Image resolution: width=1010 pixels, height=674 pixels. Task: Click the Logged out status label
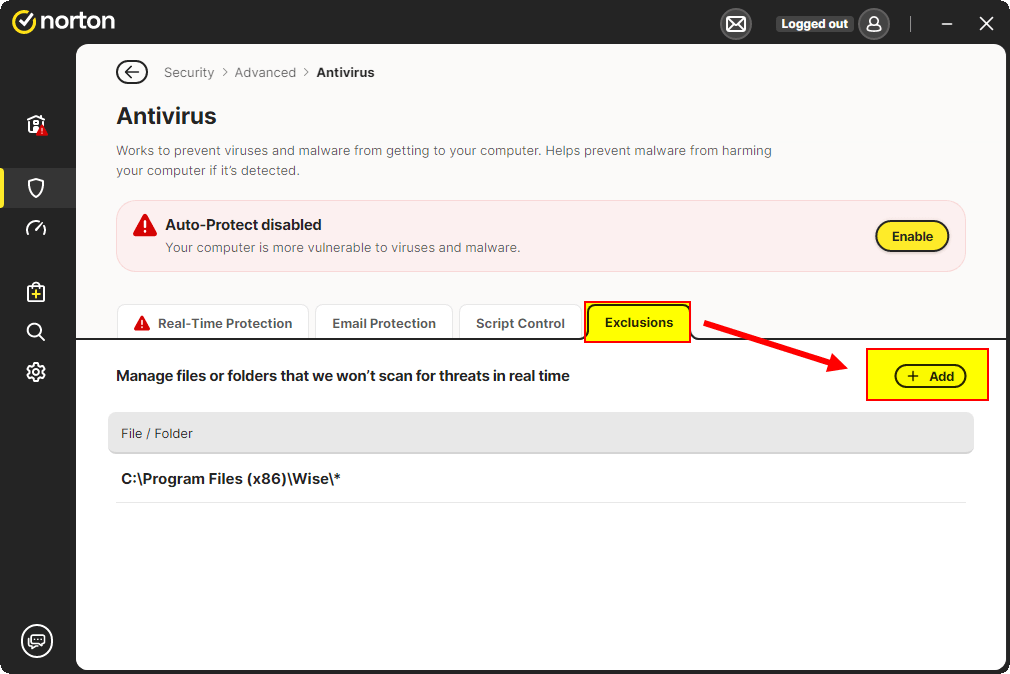tap(814, 24)
